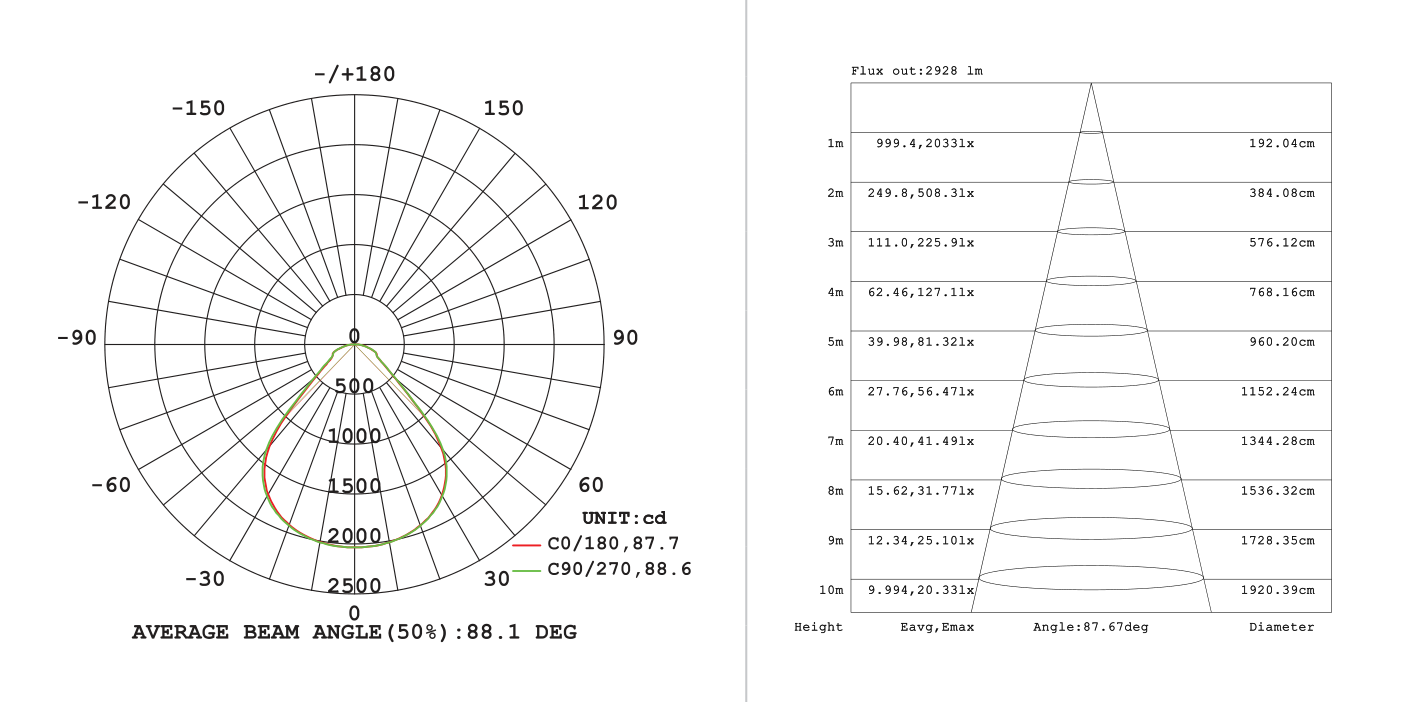Click the '62.46,127.1lx' illuminance value

pyautogui.click(x=921, y=293)
